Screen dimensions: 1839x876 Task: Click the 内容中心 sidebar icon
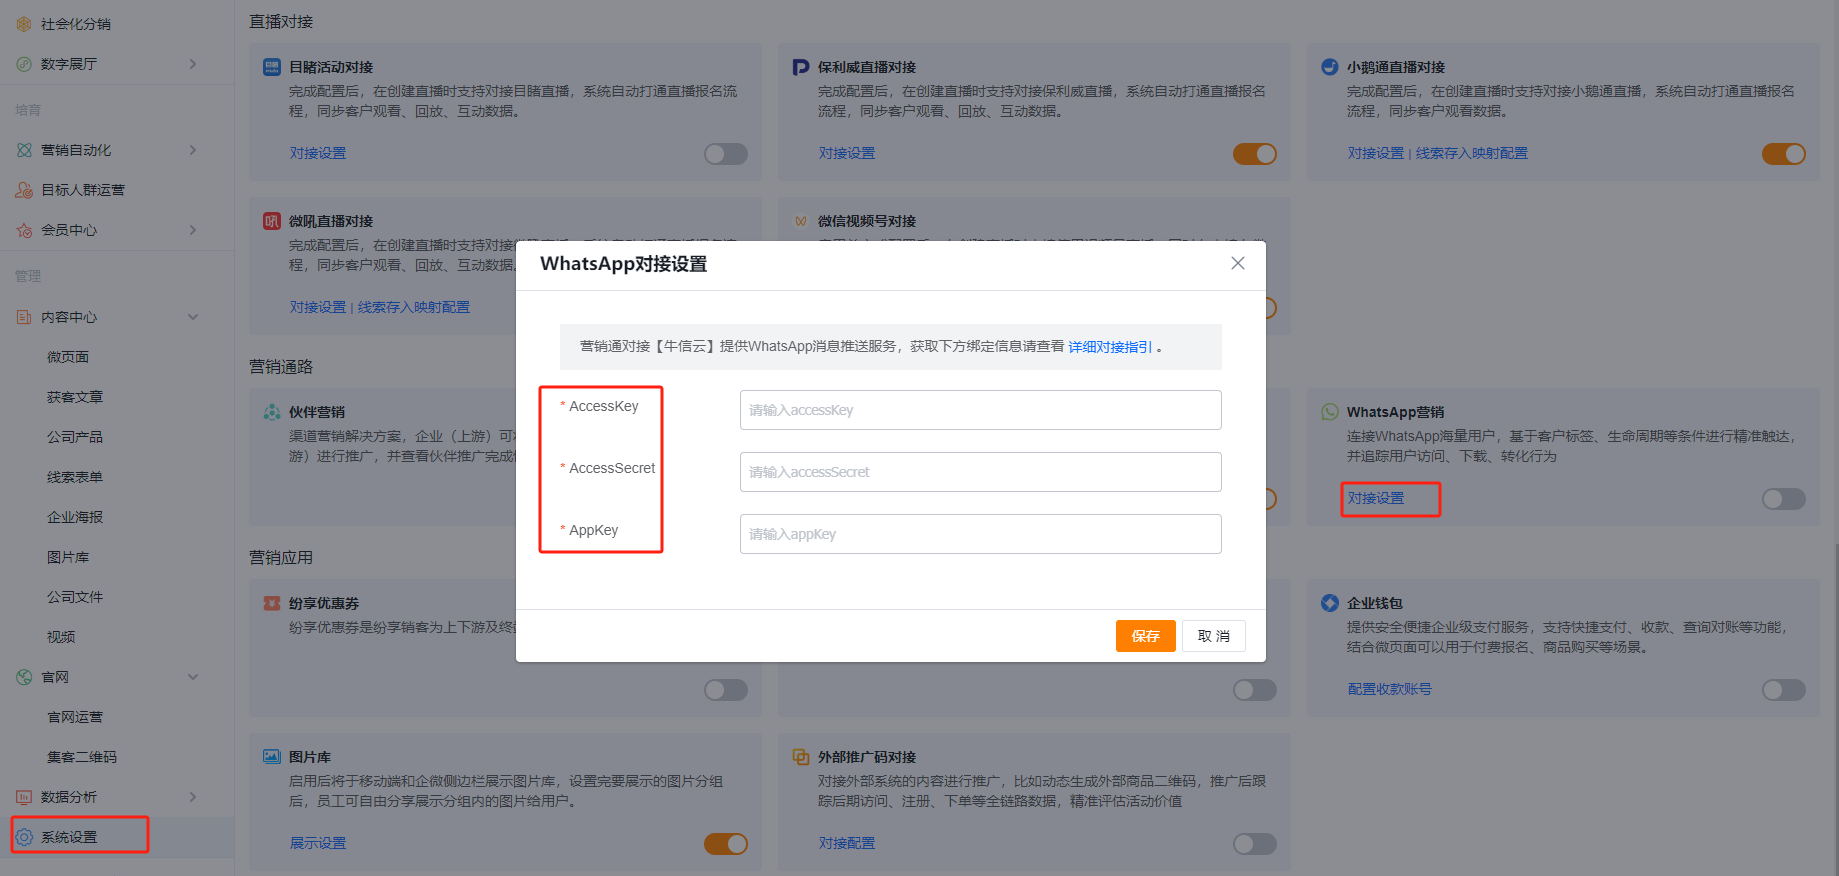coord(24,317)
